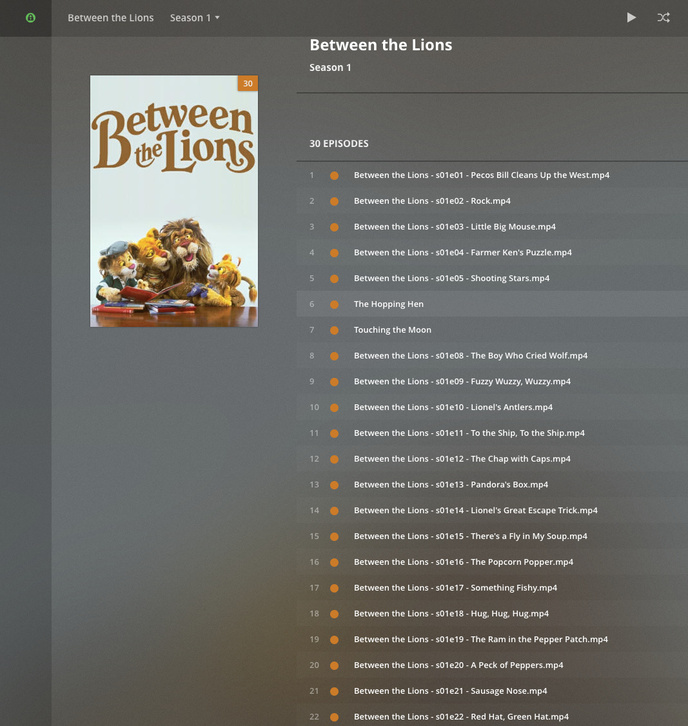
Task: Open s01e08 The Boy Who Cried Wolf.mp4
Action: [470, 356]
